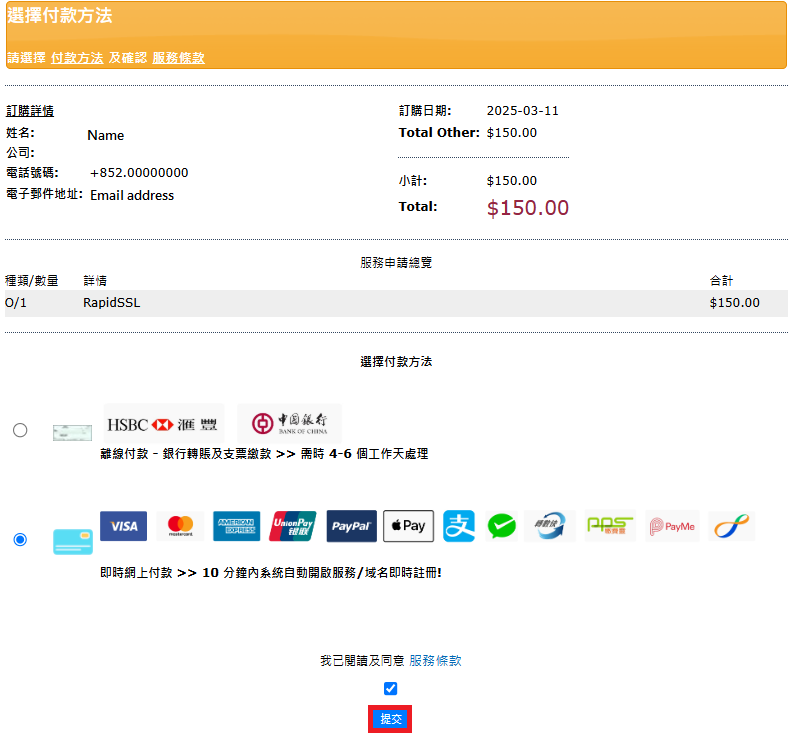792x742 pixels.
Task: Uncheck the agree to terms checkbox
Action: click(390, 688)
